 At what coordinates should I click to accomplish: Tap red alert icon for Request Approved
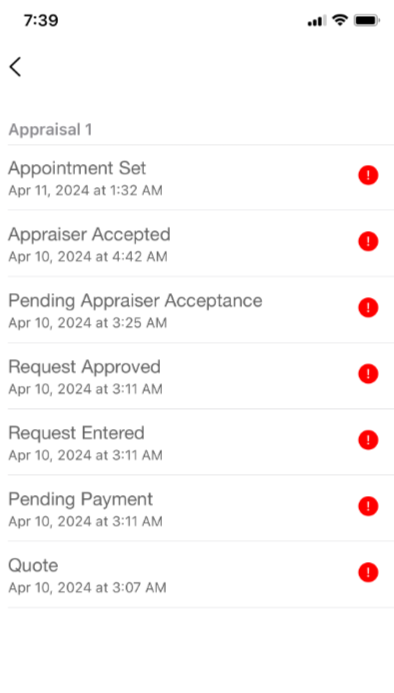[x=368, y=374]
